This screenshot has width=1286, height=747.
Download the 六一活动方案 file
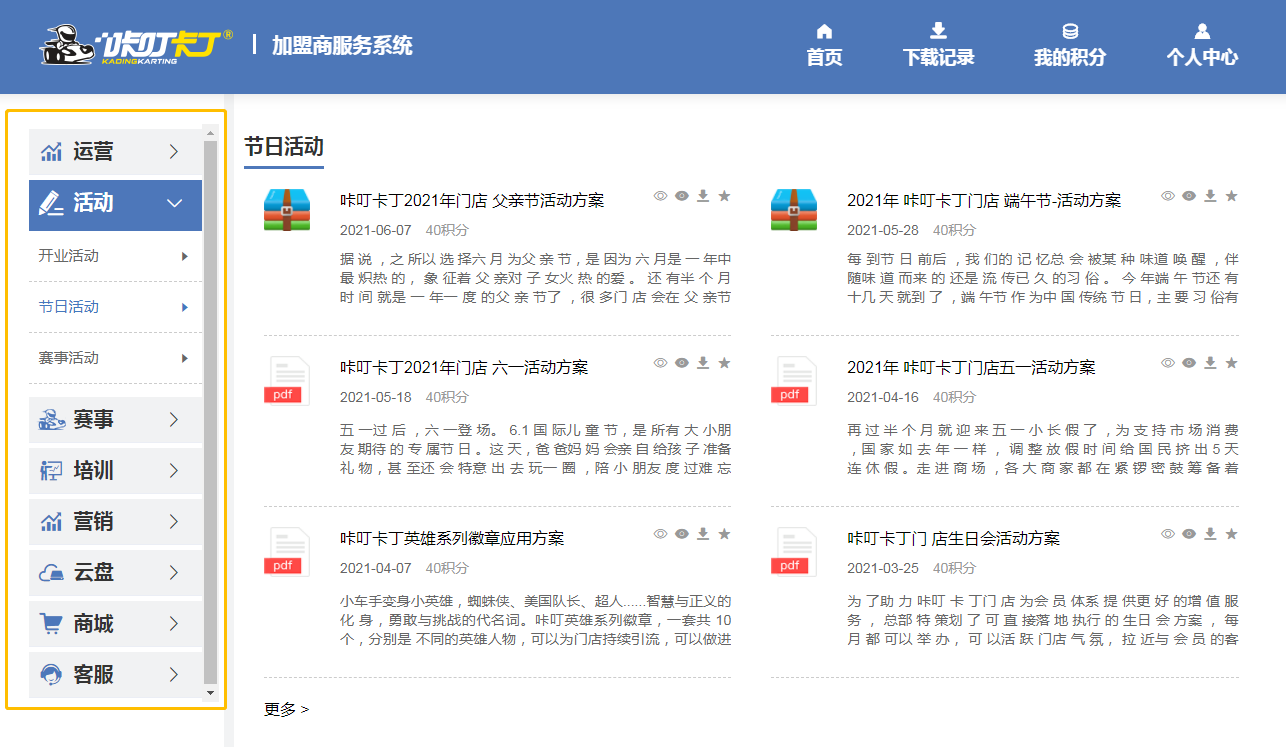click(x=703, y=363)
